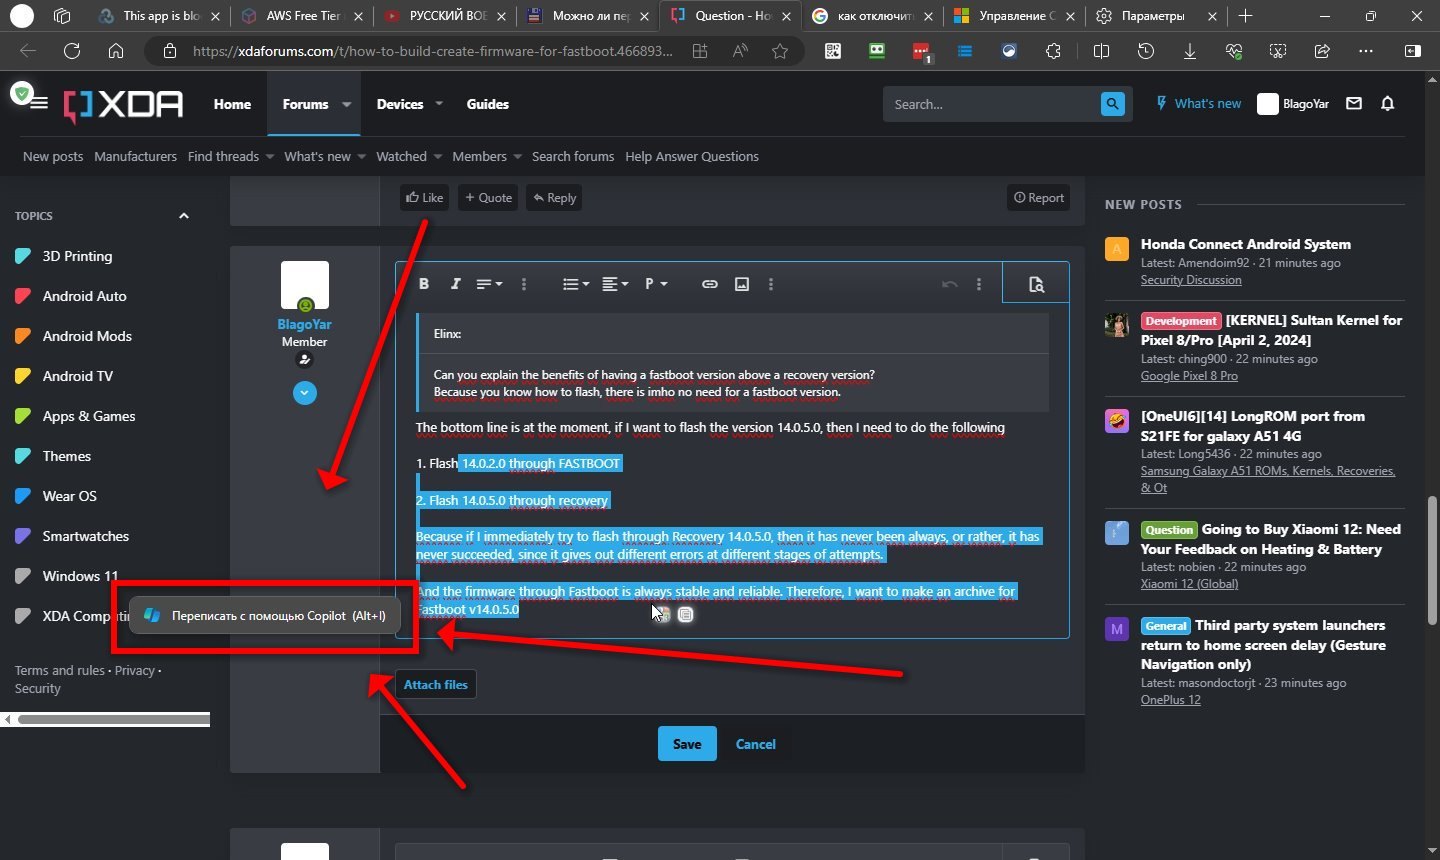The height and width of the screenshot is (860, 1440).
Task: Click the Переписать с помощью Copilot popup
Action: tap(265, 616)
